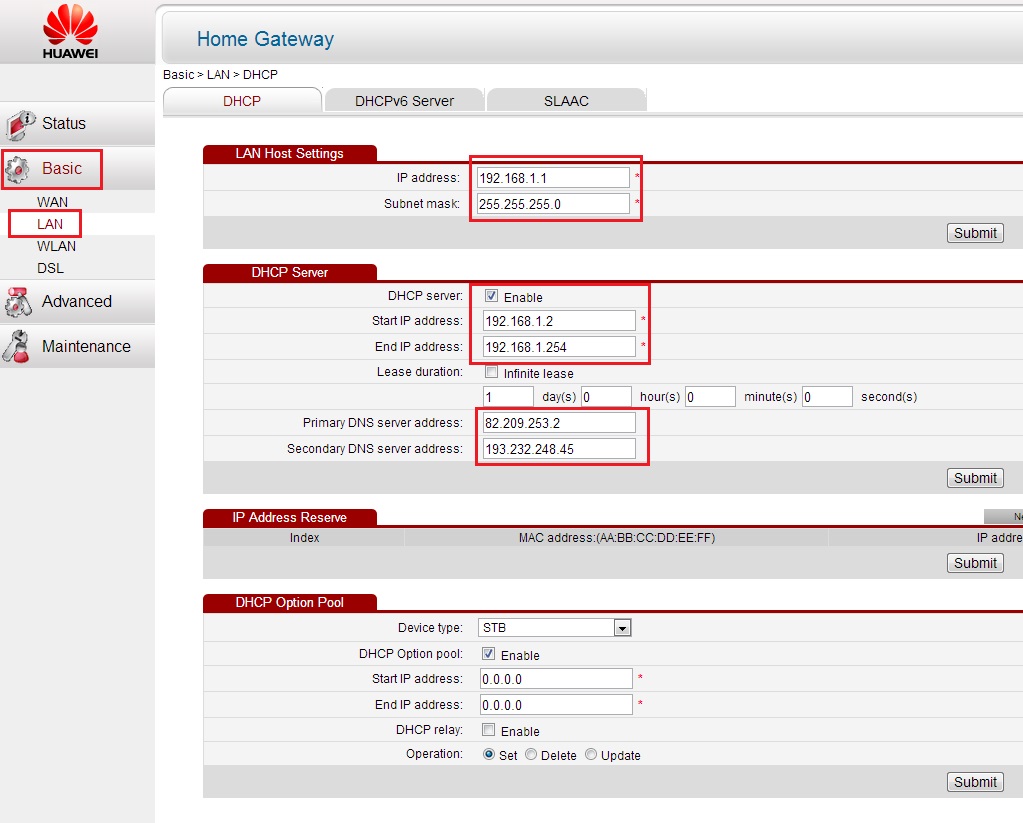Uncheck the DHCP Option pool Enable checkbox
Viewport: 1023px width, 823px height.
489,654
